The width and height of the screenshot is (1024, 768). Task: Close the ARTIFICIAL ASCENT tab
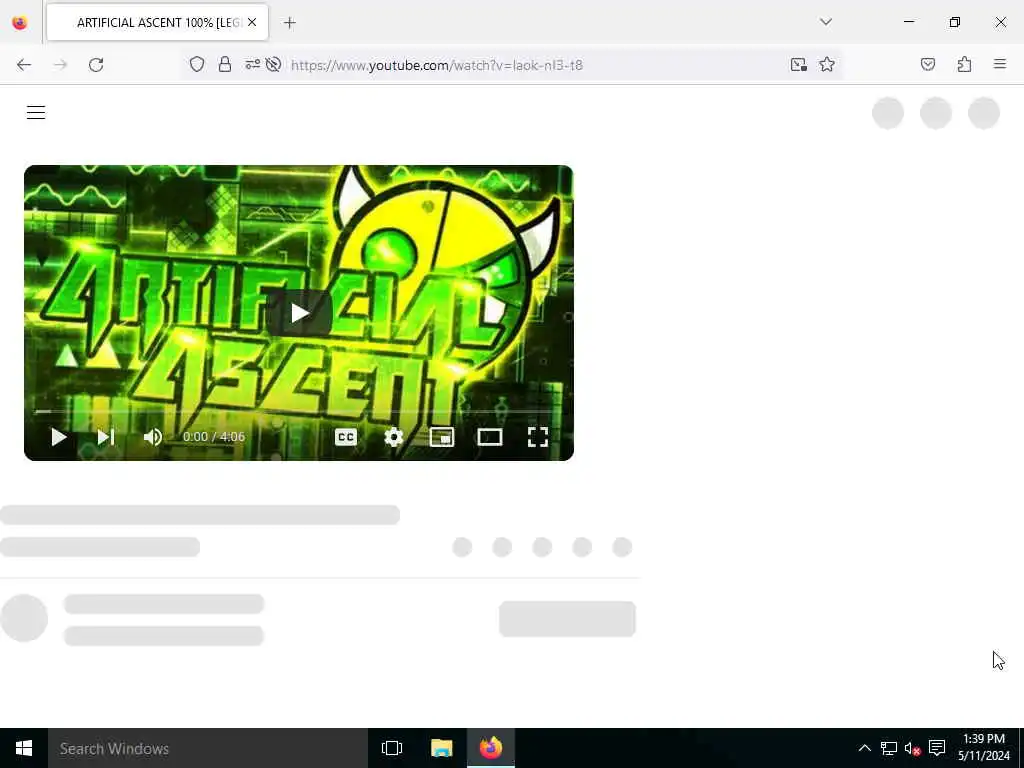252,22
